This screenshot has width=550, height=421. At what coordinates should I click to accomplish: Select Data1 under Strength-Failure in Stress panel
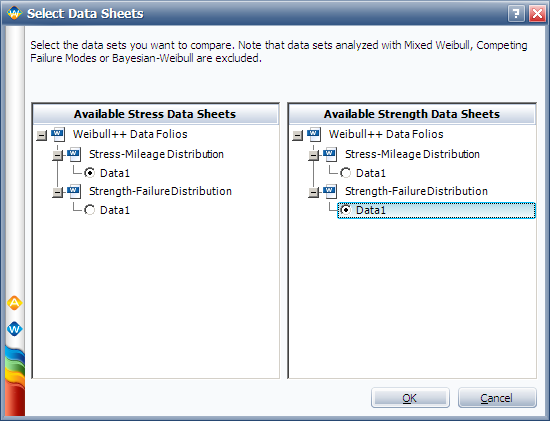[90, 210]
